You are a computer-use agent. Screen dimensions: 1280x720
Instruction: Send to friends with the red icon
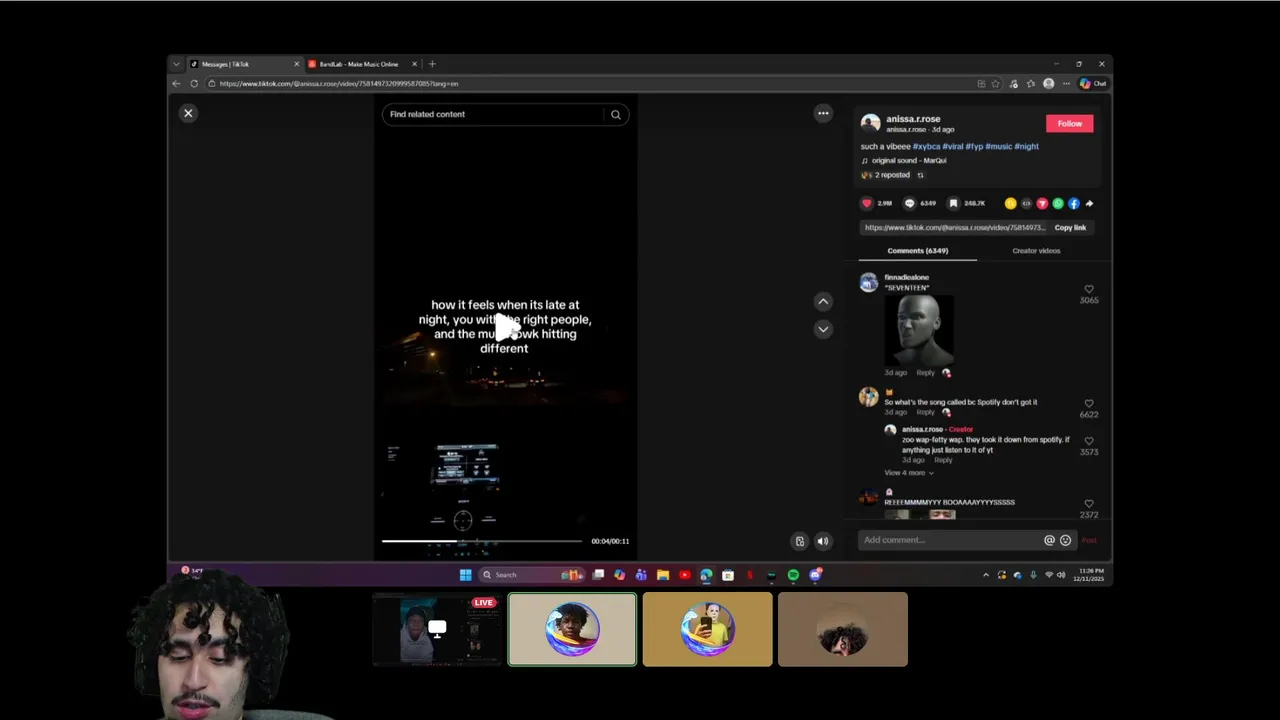coord(1042,203)
